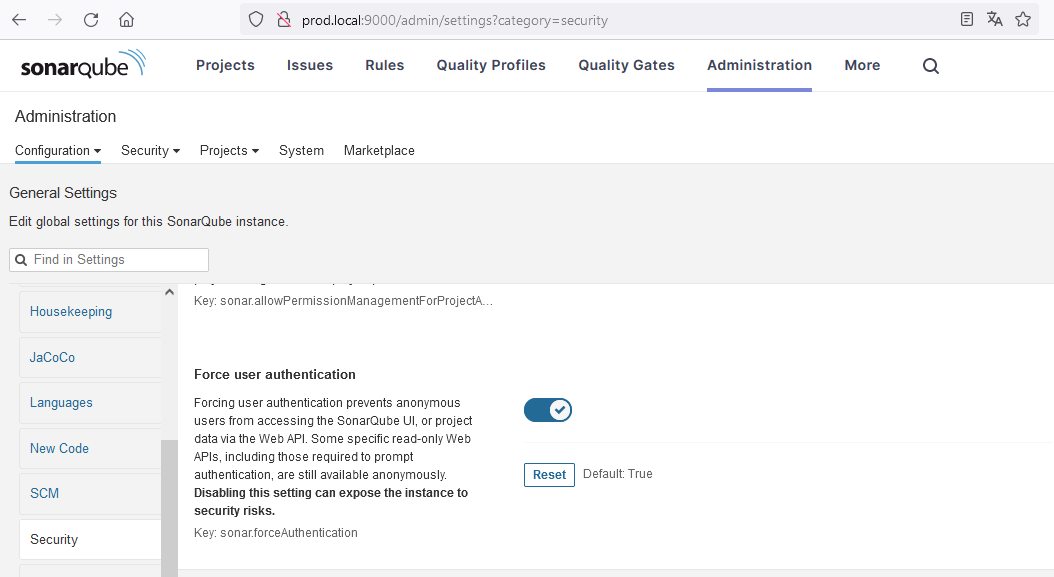Click the 'Key: sonar.forceAuthentication' text
Screen dimensions: 1054x577
point(276,533)
